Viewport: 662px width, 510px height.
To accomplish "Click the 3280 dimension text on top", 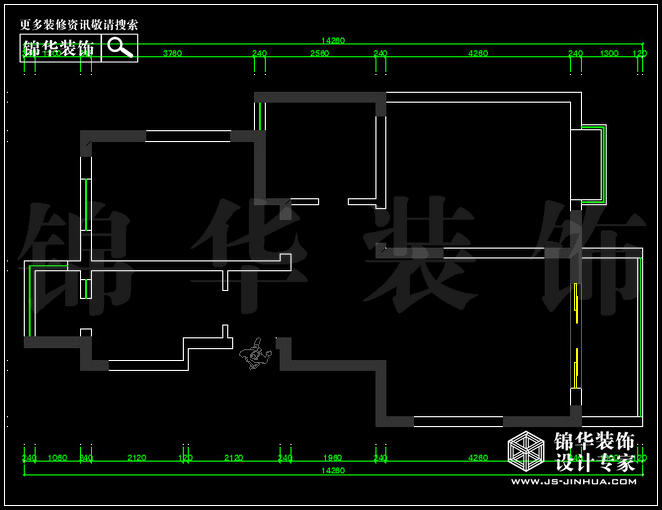I will 171,53.
